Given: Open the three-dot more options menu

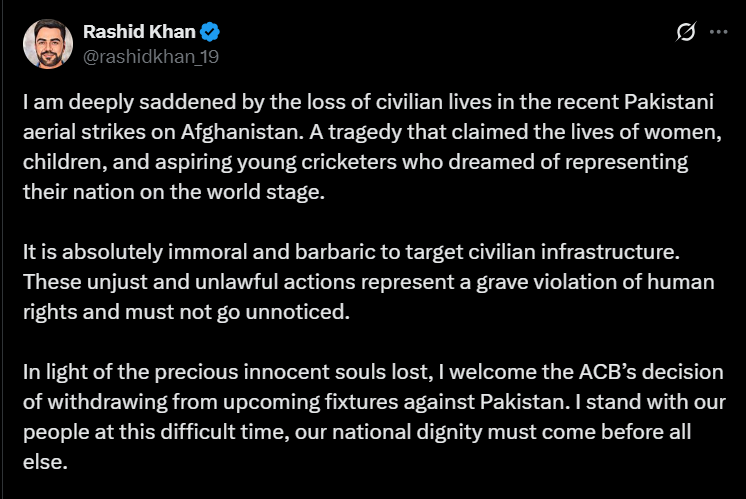Looking at the screenshot, I should [718, 33].
